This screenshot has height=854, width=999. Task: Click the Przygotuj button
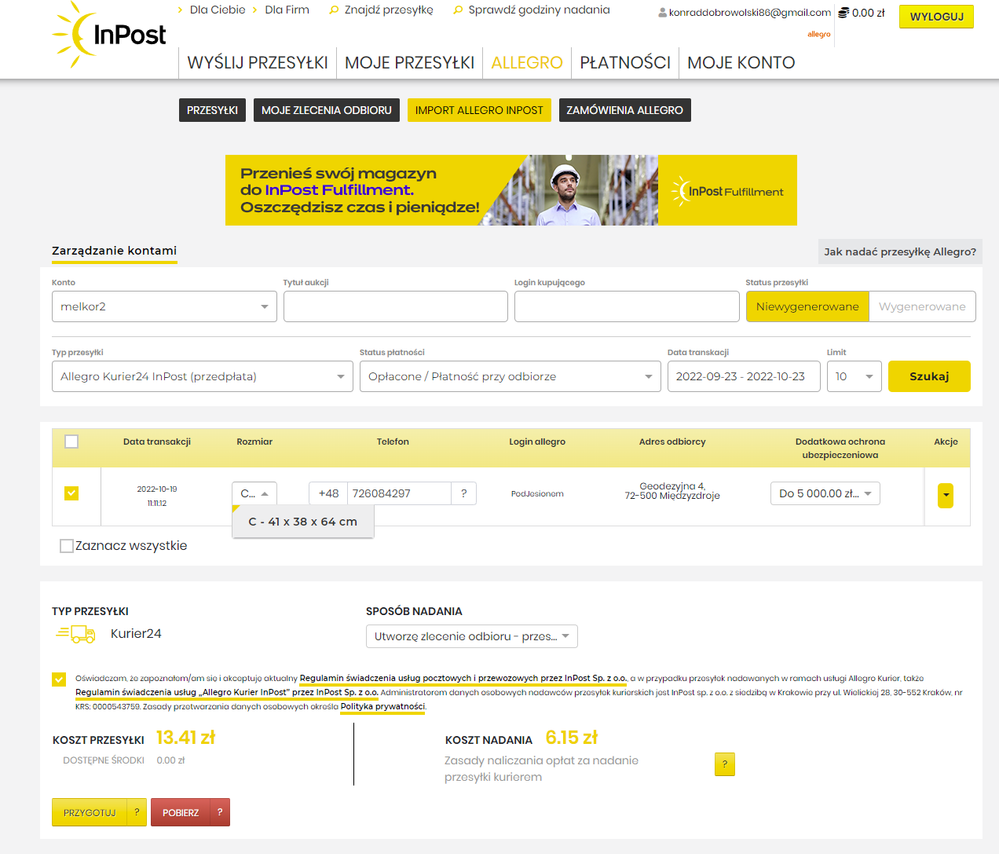click(89, 813)
